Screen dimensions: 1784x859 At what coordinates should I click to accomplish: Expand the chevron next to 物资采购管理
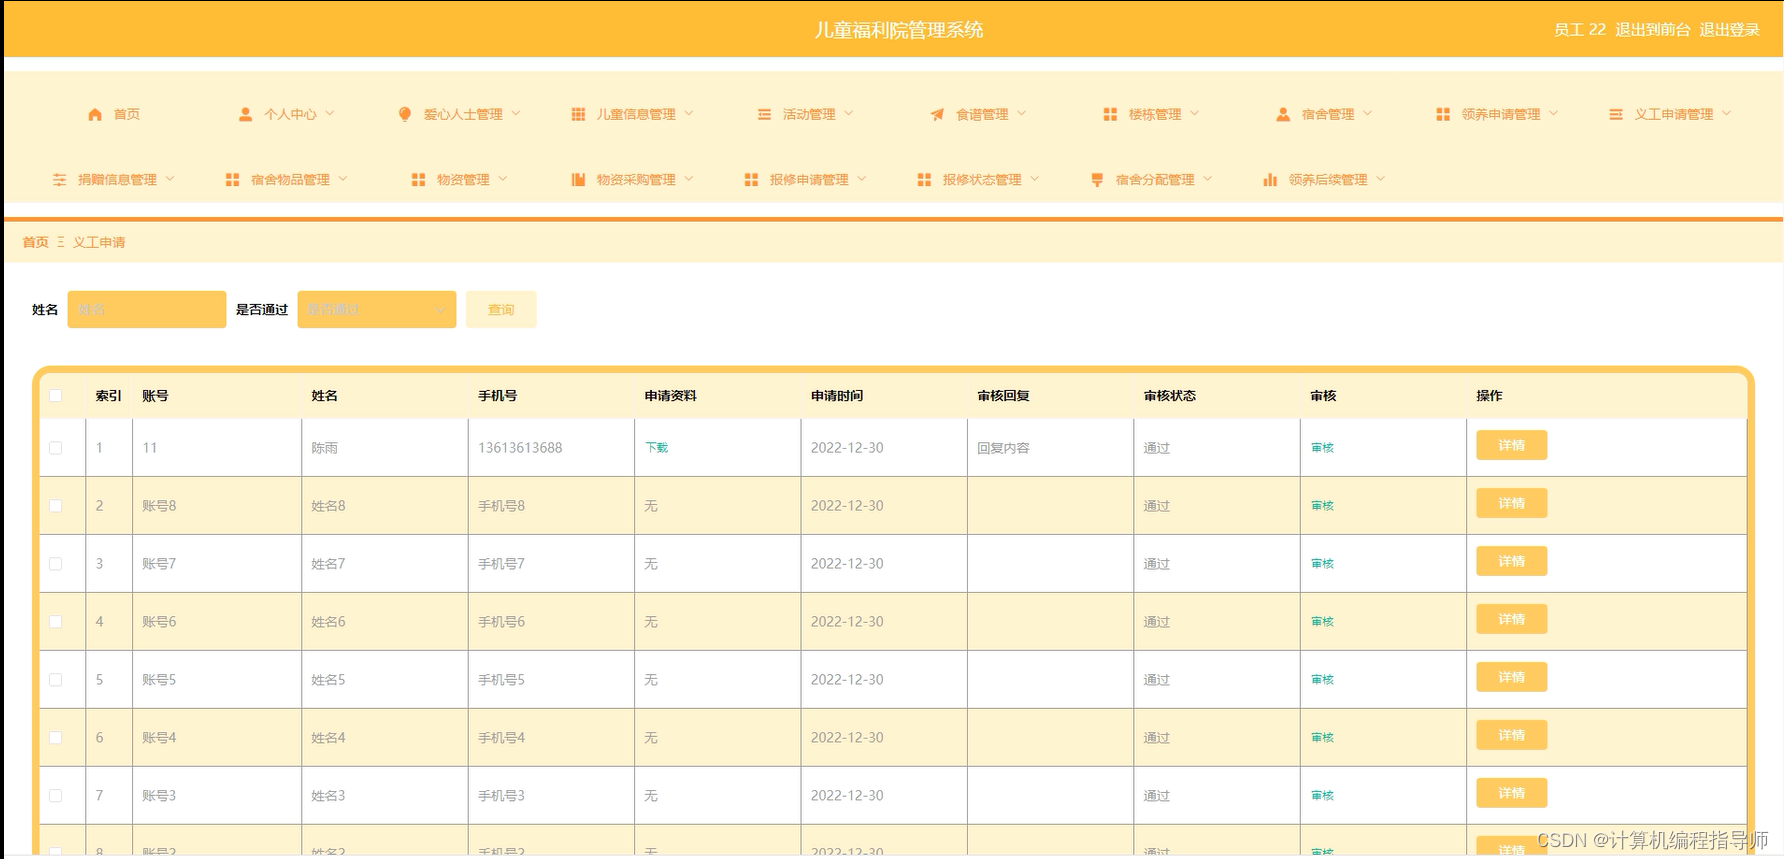tap(689, 179)
